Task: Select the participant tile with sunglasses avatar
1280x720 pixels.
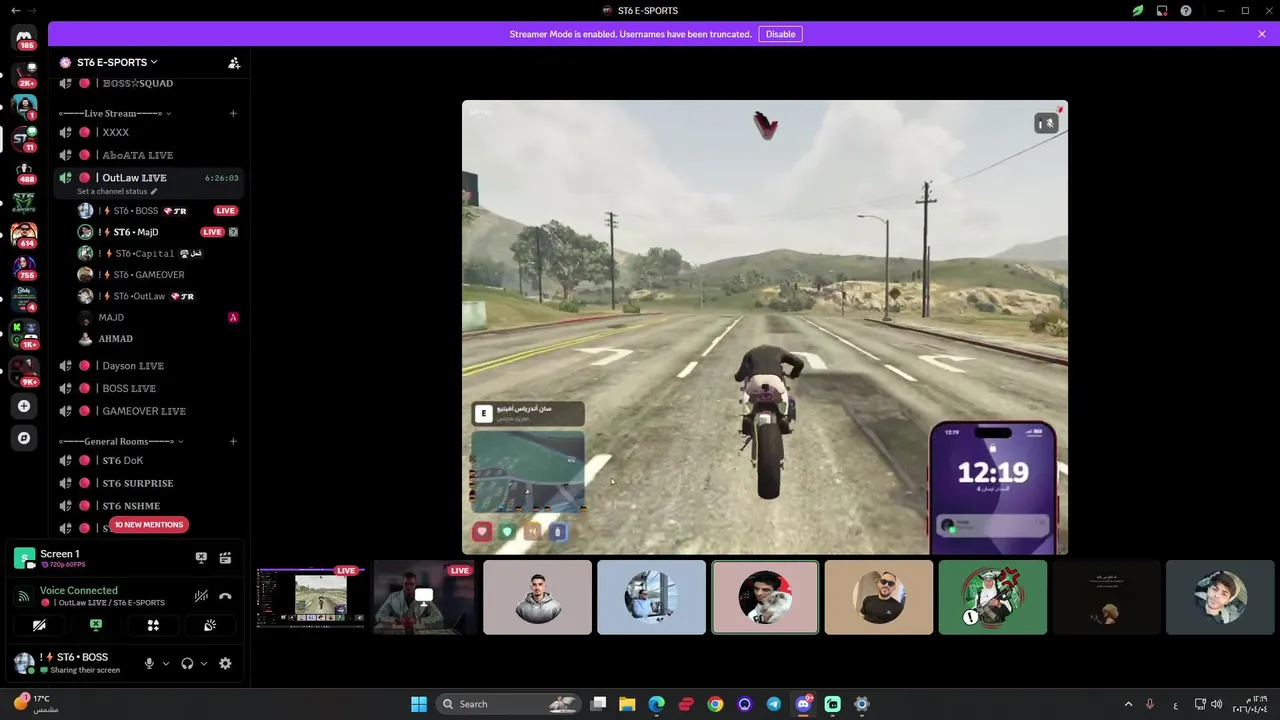Action: pyautogui.click(x=879, y=597)
